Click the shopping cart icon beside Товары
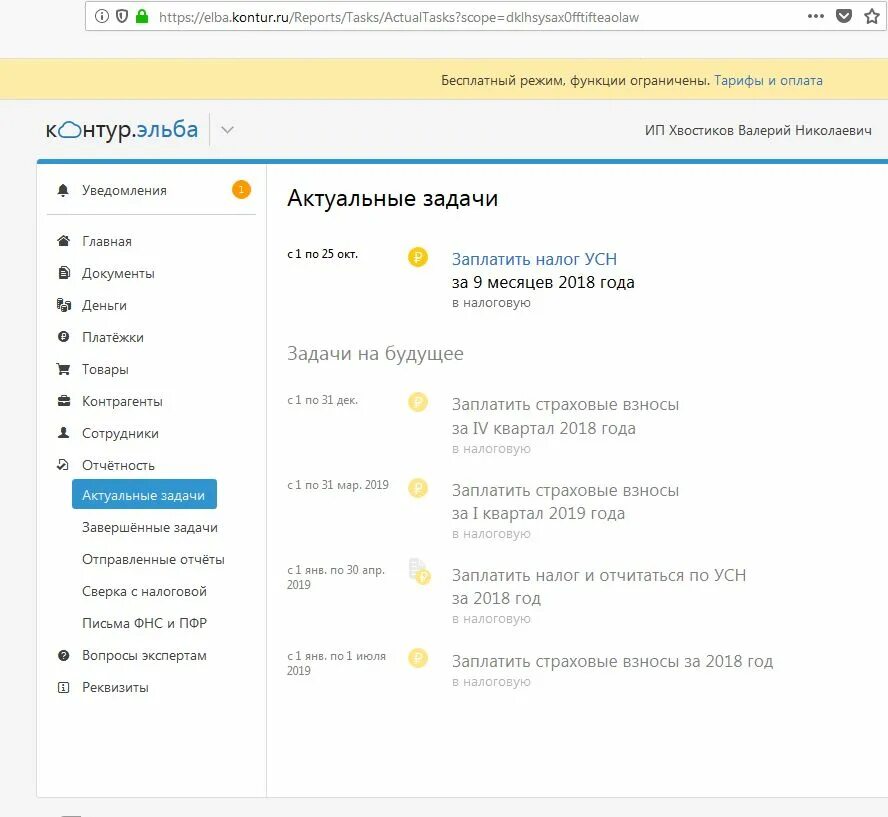This screenshot has width=888, height=817. tap(63, 369)
